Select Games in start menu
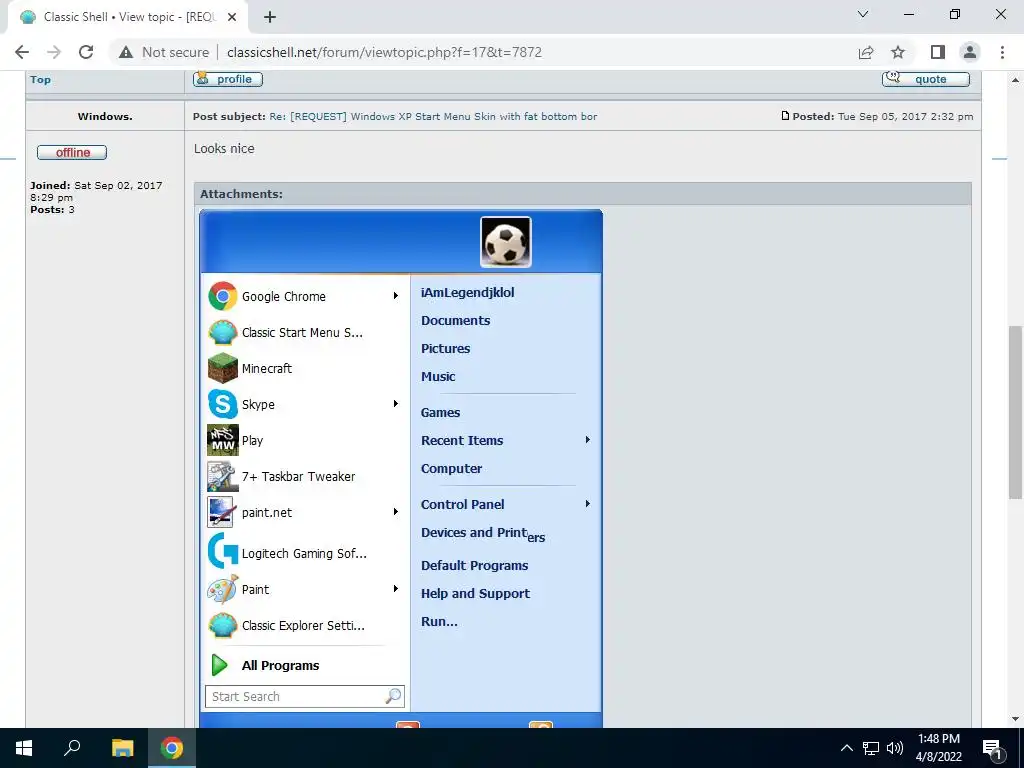The height and width of the screenshot is (768, 1024). point(440,413)
